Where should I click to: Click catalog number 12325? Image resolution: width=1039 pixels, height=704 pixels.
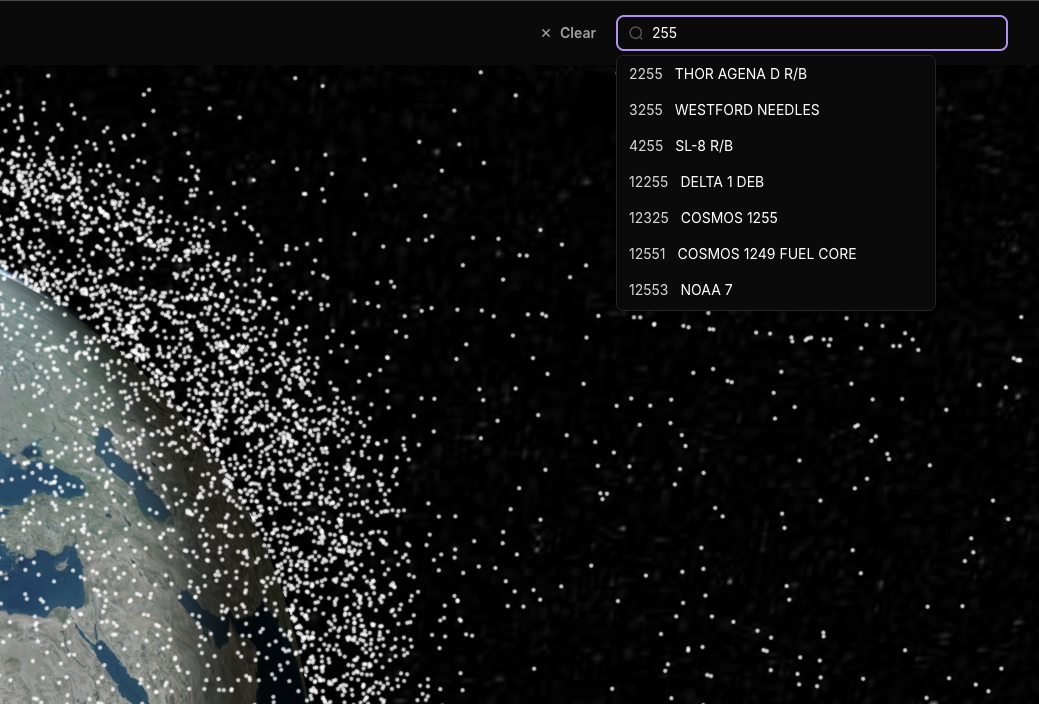coord(648,218)
